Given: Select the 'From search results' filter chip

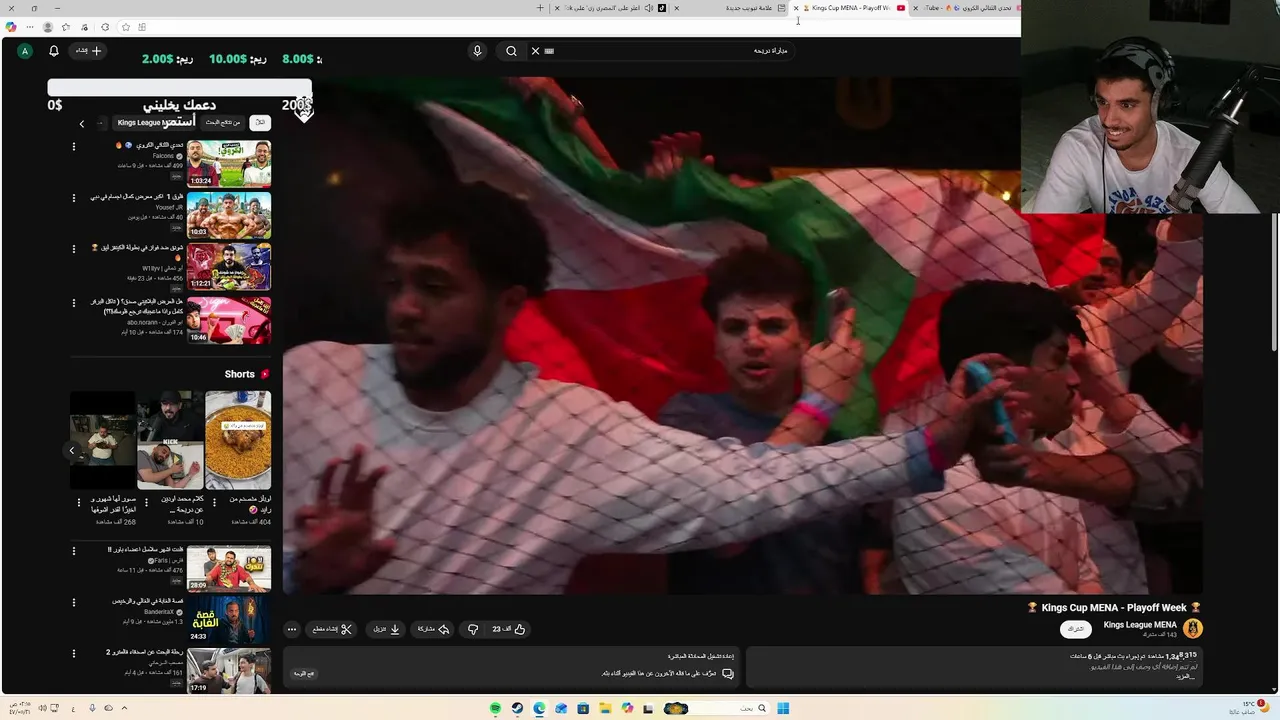Looking at the screenshot, I should [223, 122].
